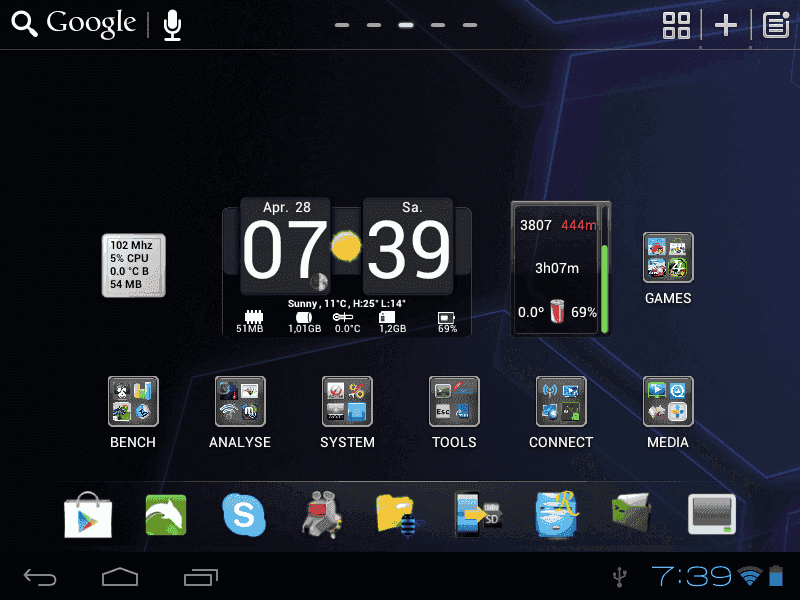Switch to the fifth home screen page indicator

click(470, 25)
